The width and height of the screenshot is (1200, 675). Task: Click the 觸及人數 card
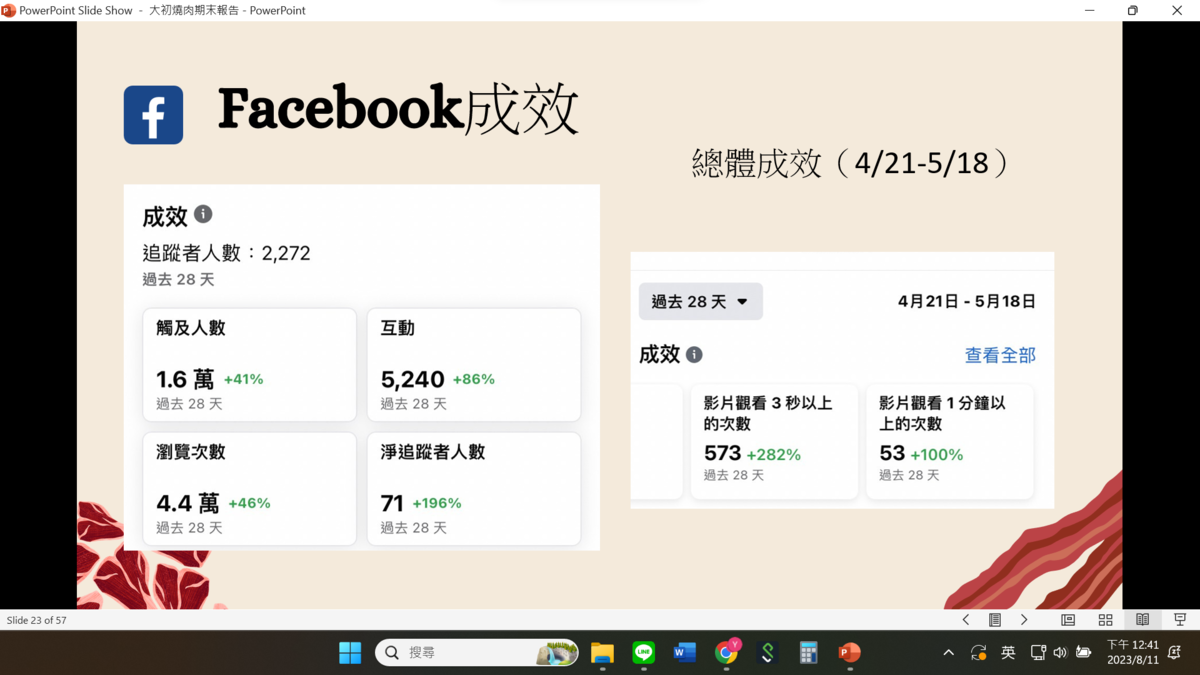coord(250,365)
